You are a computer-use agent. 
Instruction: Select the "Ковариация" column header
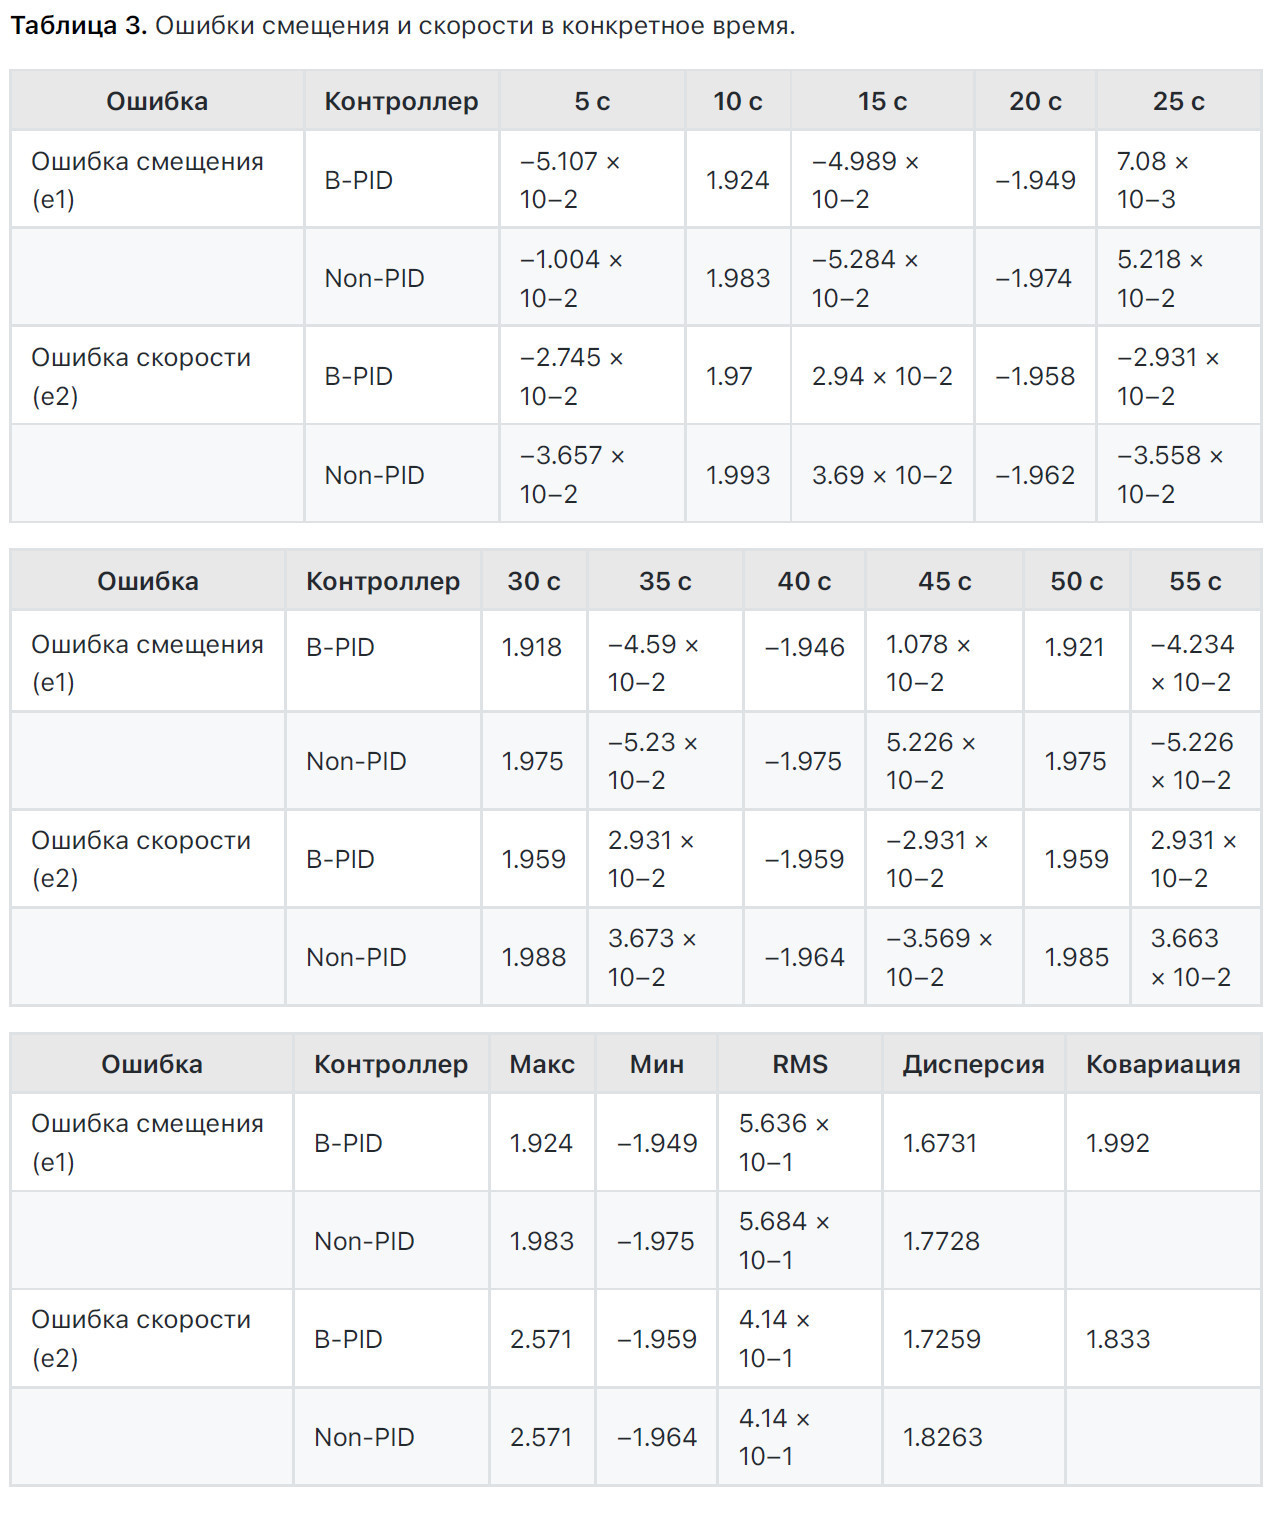coord(1163,1064)
